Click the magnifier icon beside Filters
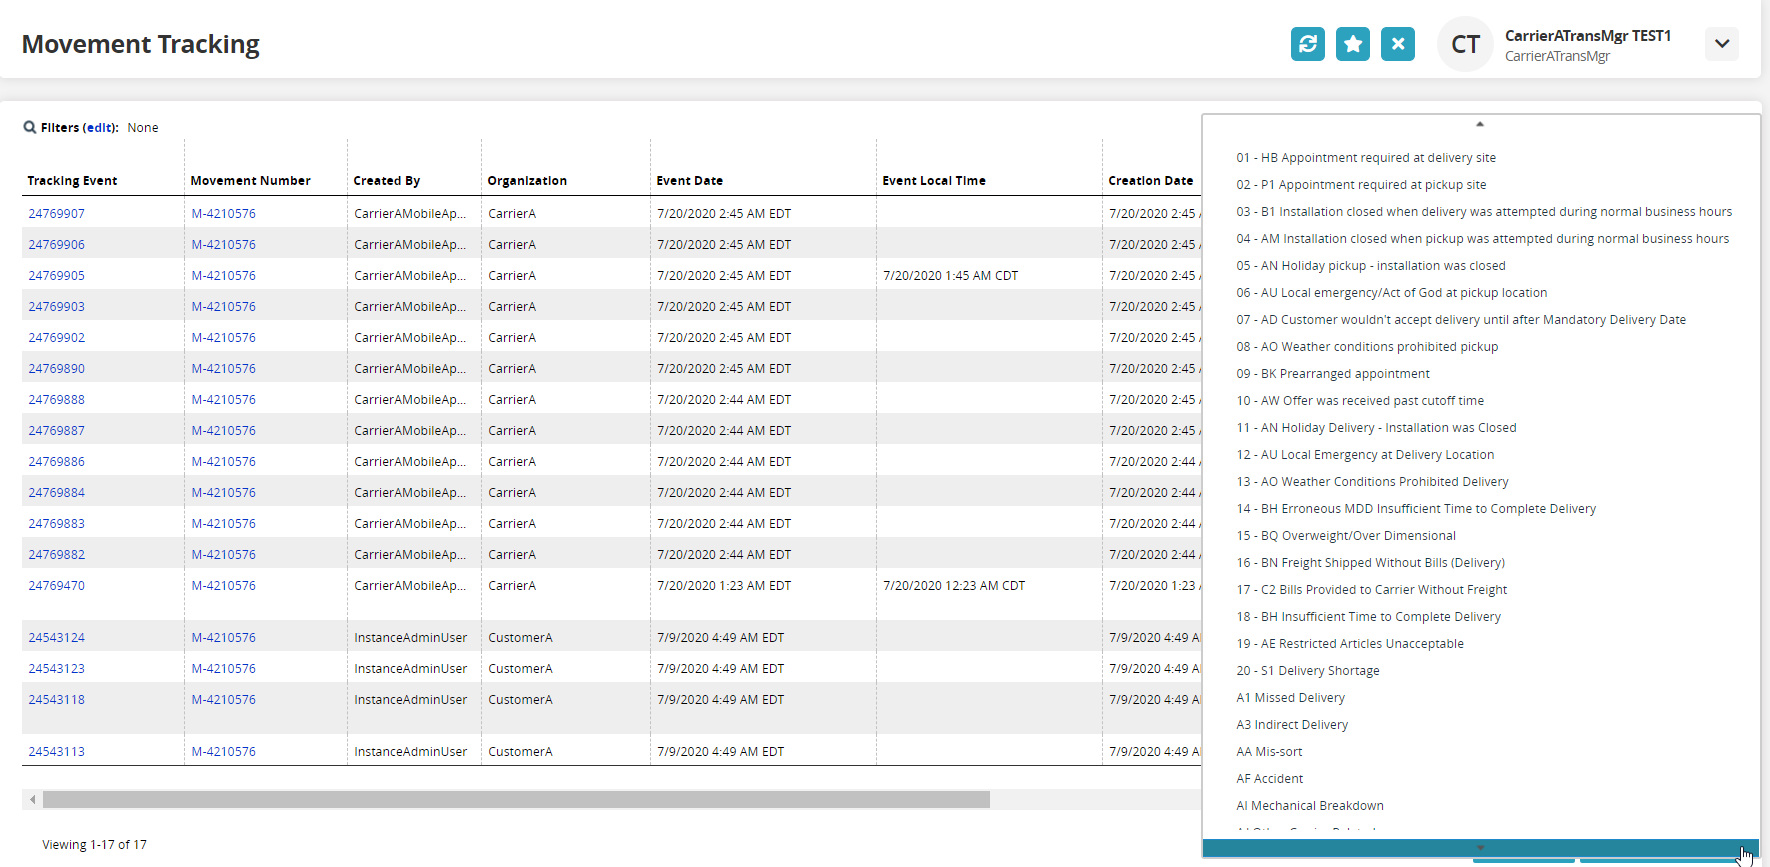This screenshot has width=1770, height=867. (30, 128)
